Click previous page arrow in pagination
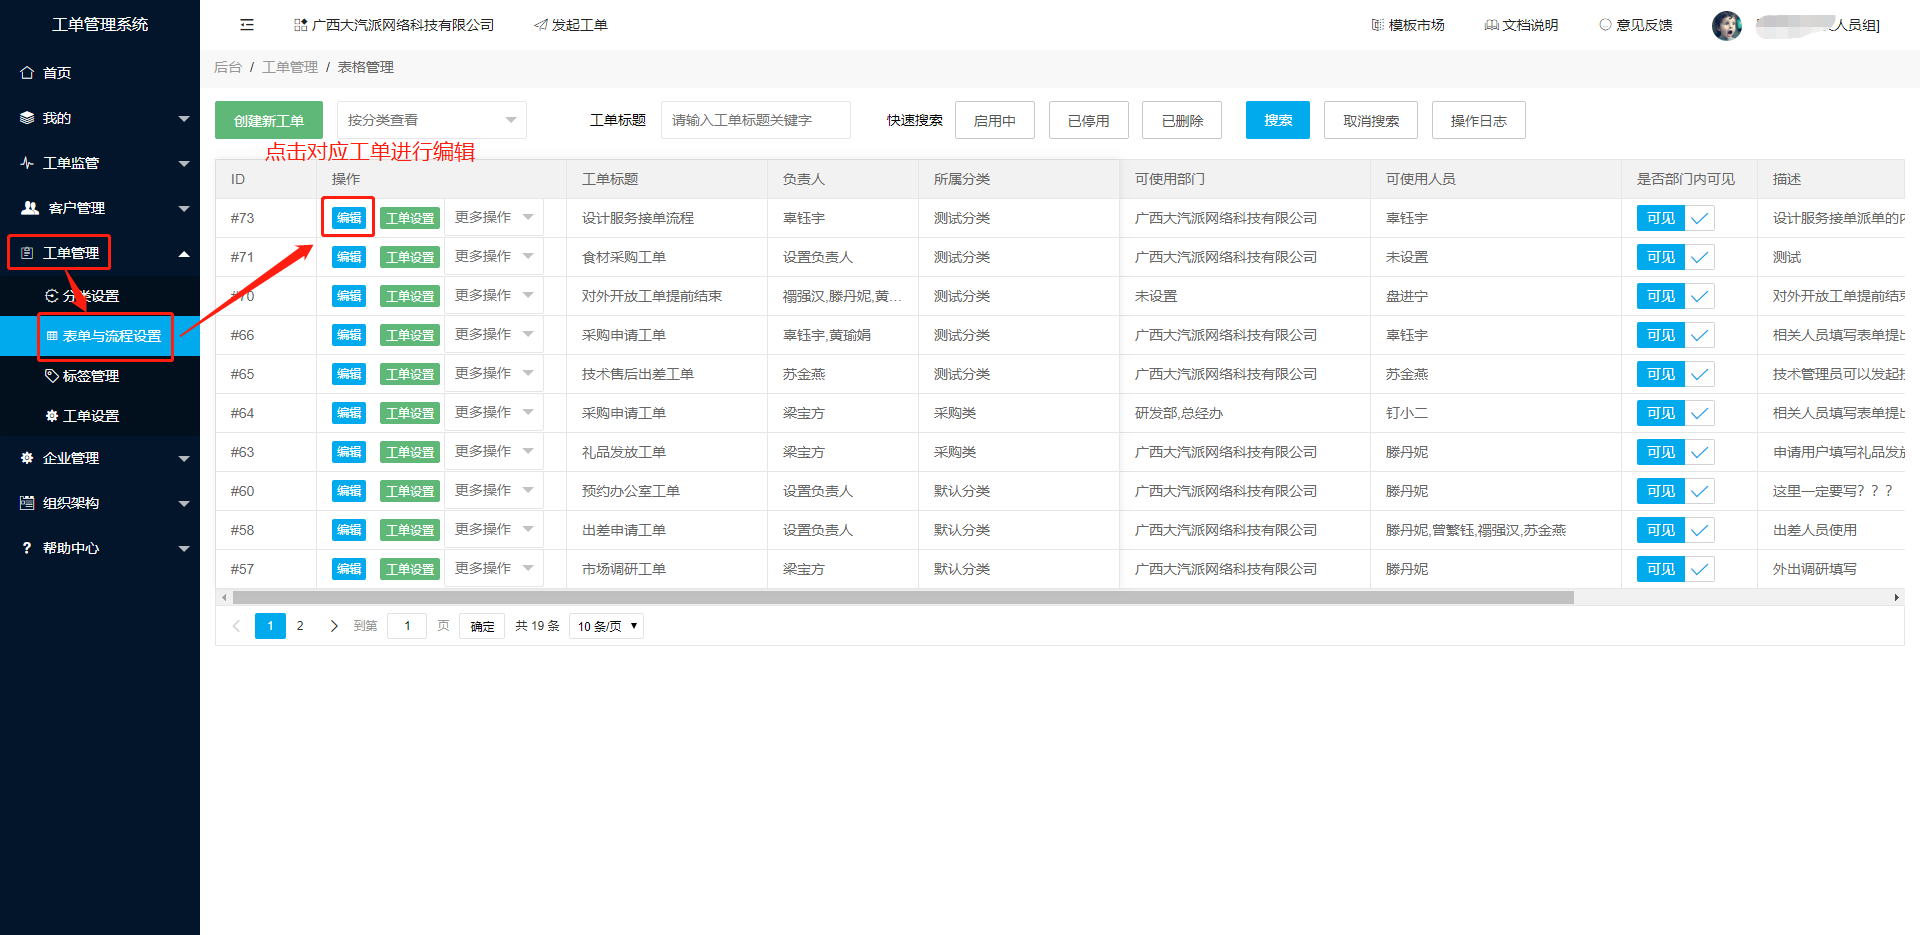 click(x=236, y=626)
